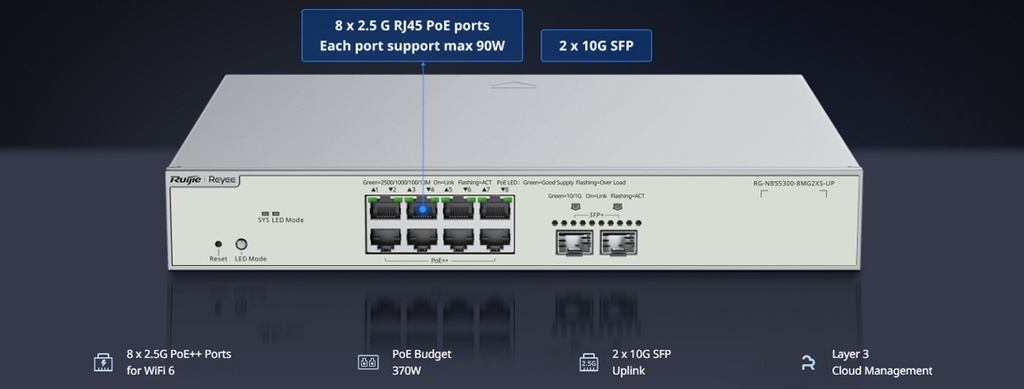
Task: Click the SYS indicator LED
Action: coord(264,213)
